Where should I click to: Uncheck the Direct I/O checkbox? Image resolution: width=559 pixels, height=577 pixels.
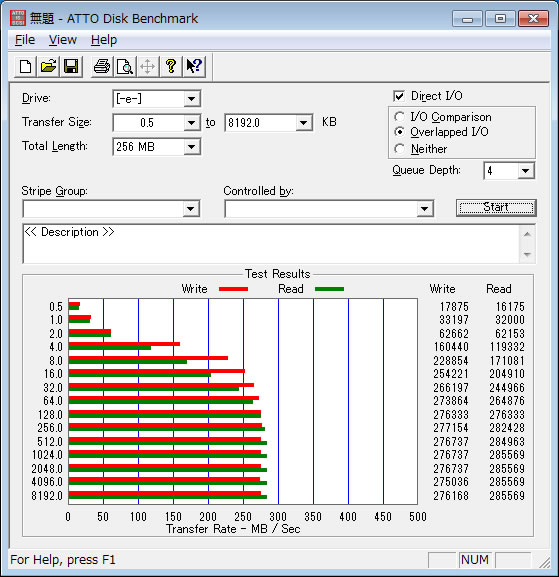399,96
